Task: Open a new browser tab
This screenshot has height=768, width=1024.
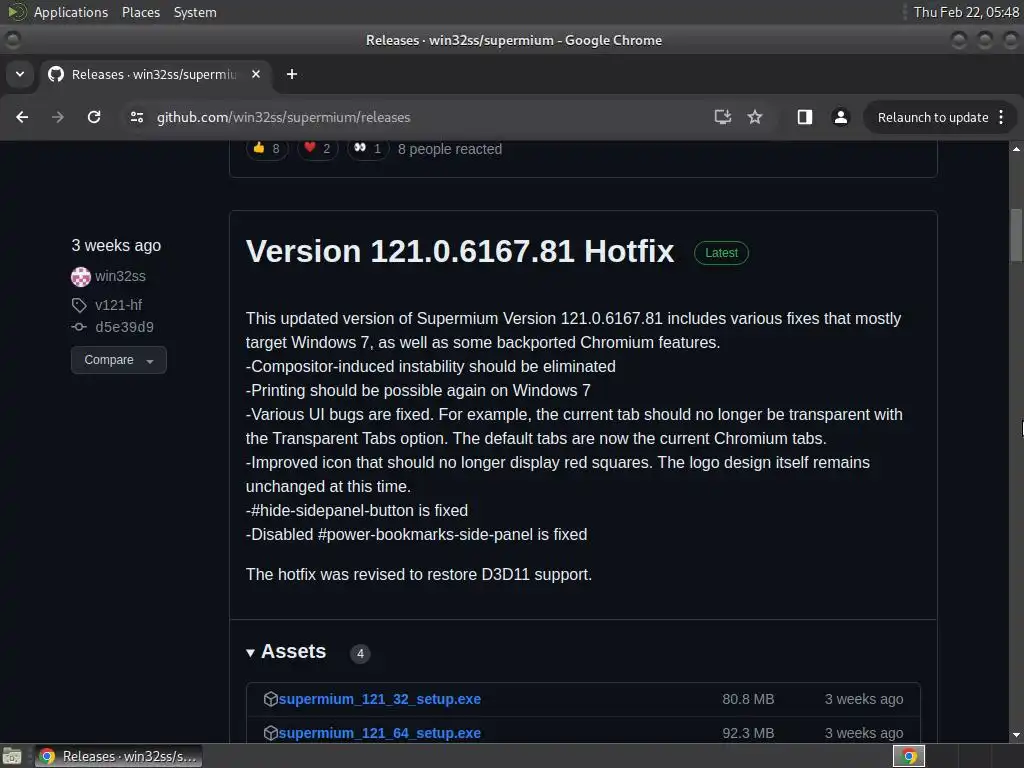Action: pyautogui.click(x=292, y=74)
